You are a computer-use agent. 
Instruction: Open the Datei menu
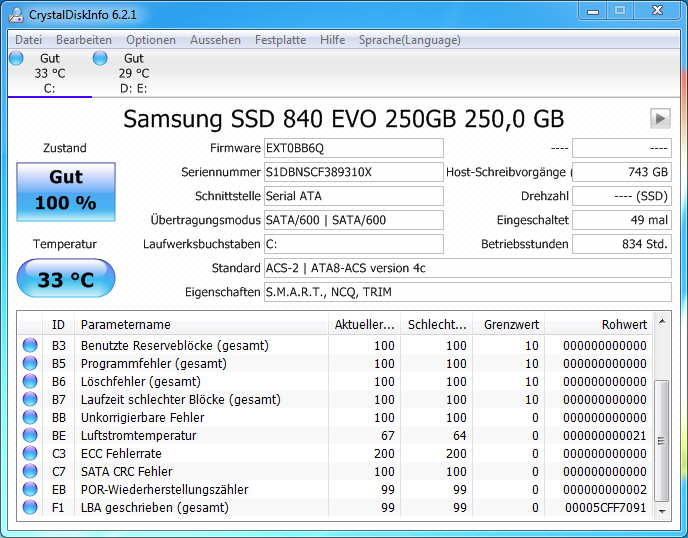pyautogui.click(x=28, y=40)
